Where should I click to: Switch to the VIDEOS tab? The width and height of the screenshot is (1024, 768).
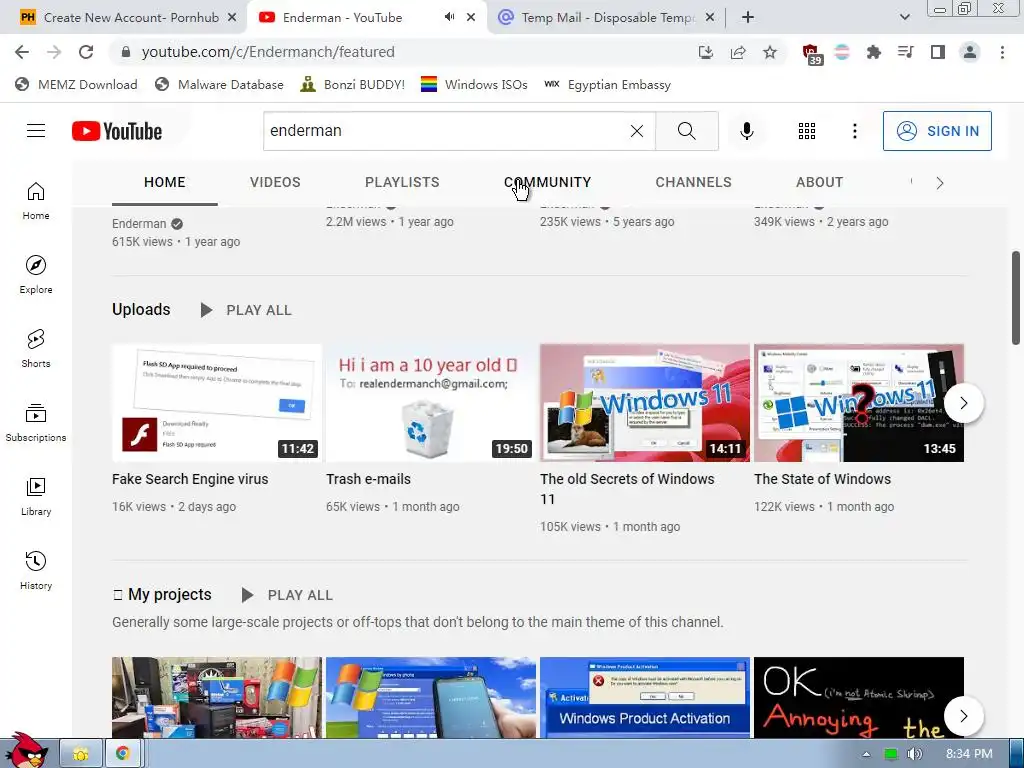[275, 182]
